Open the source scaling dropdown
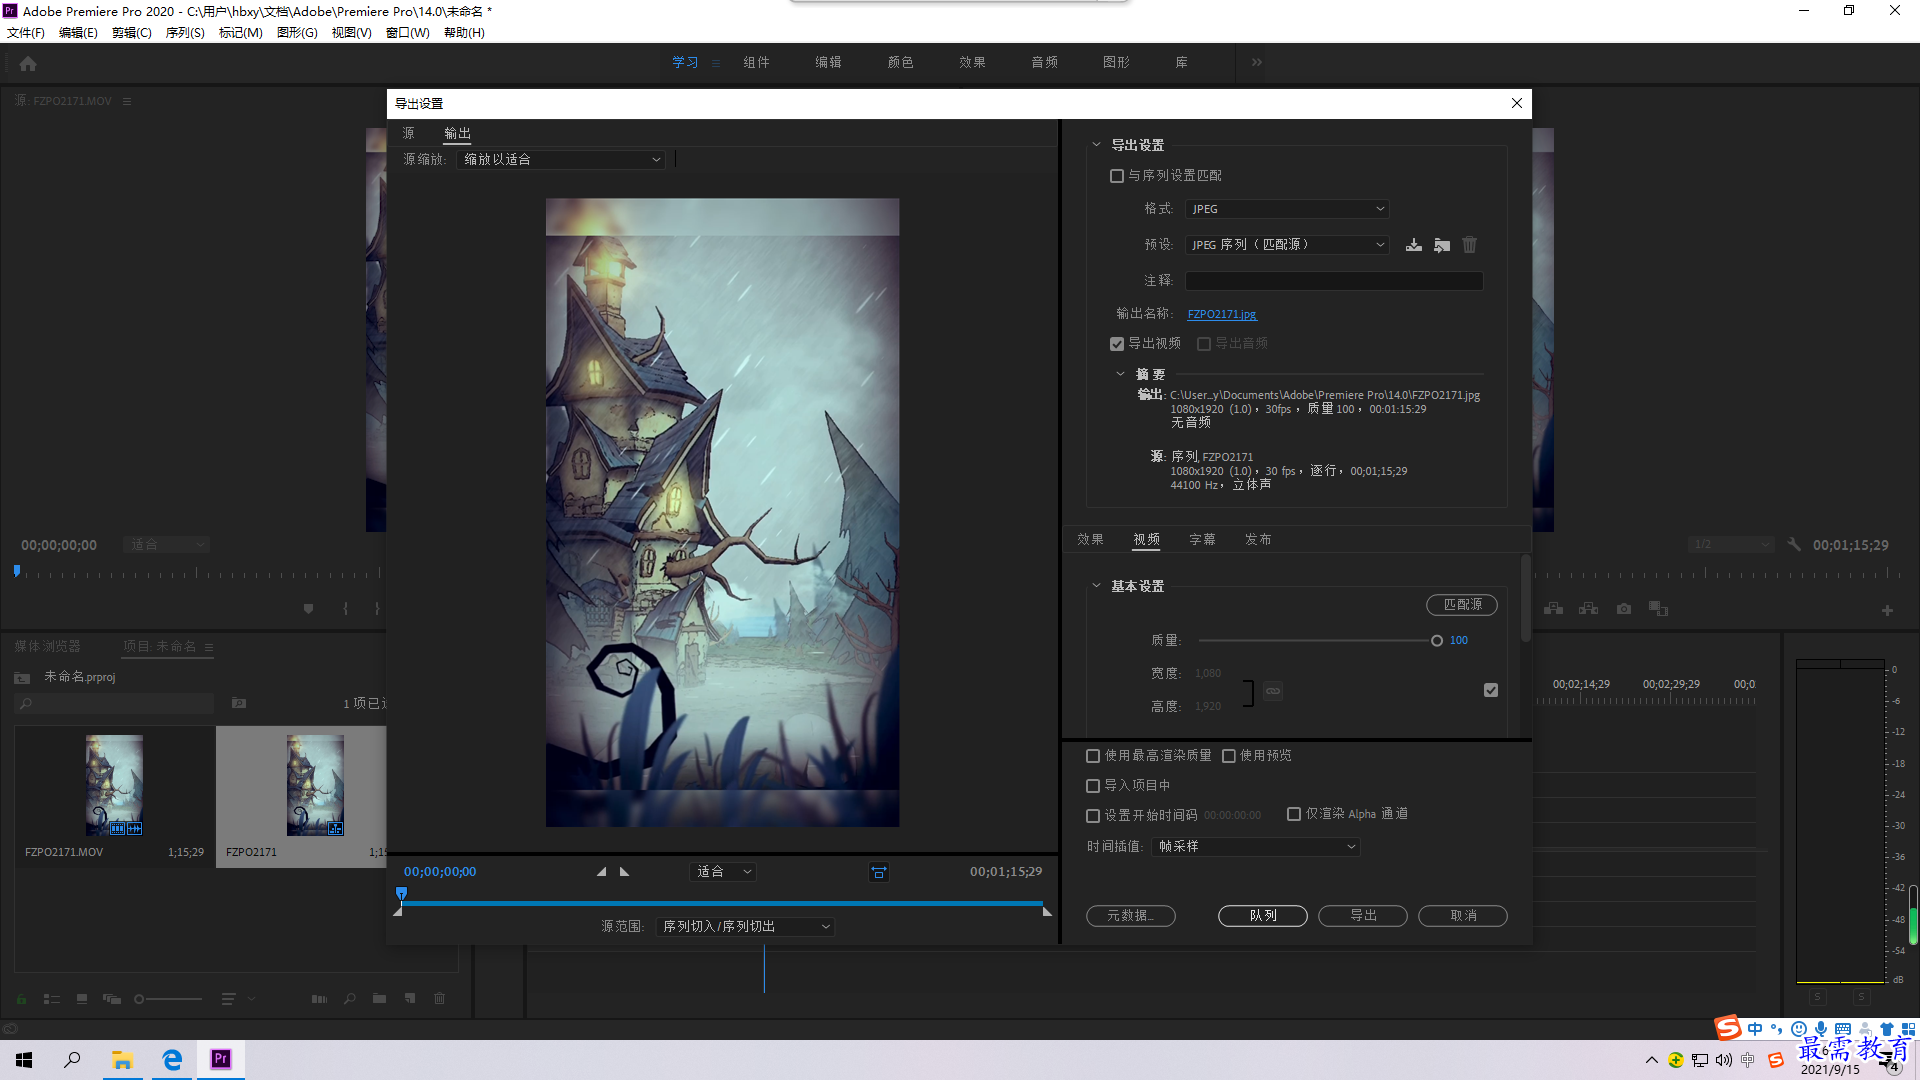Screen dimensions: 1920x1080 560,160
